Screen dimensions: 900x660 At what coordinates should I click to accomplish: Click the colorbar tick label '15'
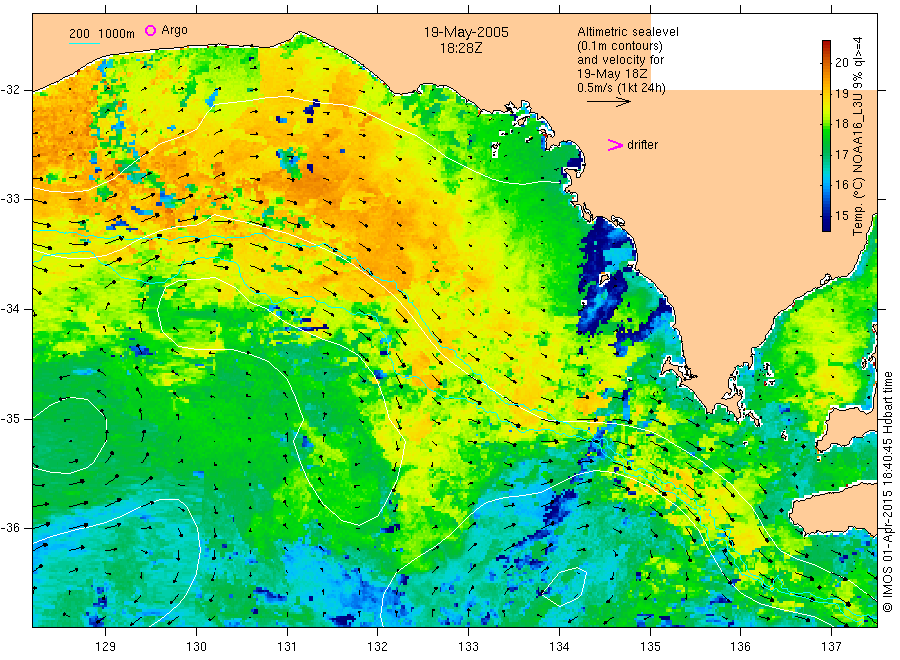point(841,216)
